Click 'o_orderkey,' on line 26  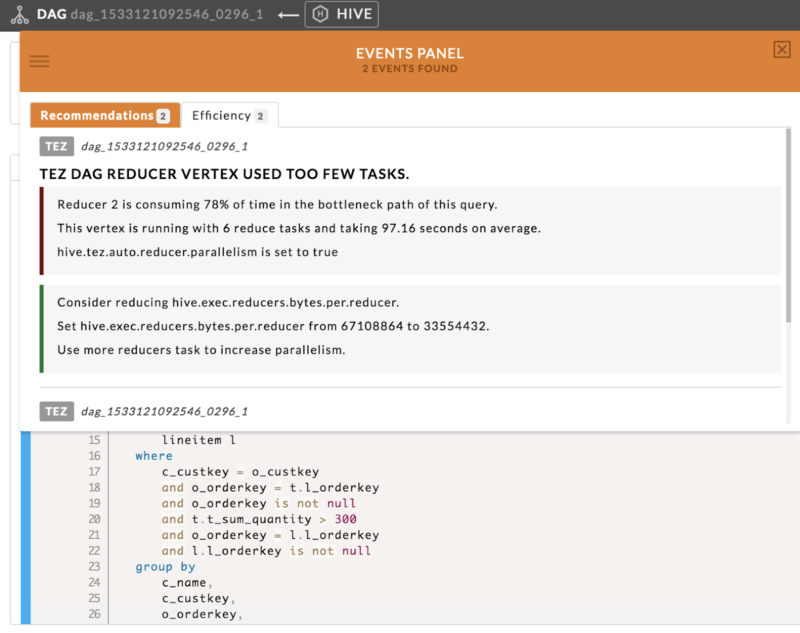click(x=202, y=614)
